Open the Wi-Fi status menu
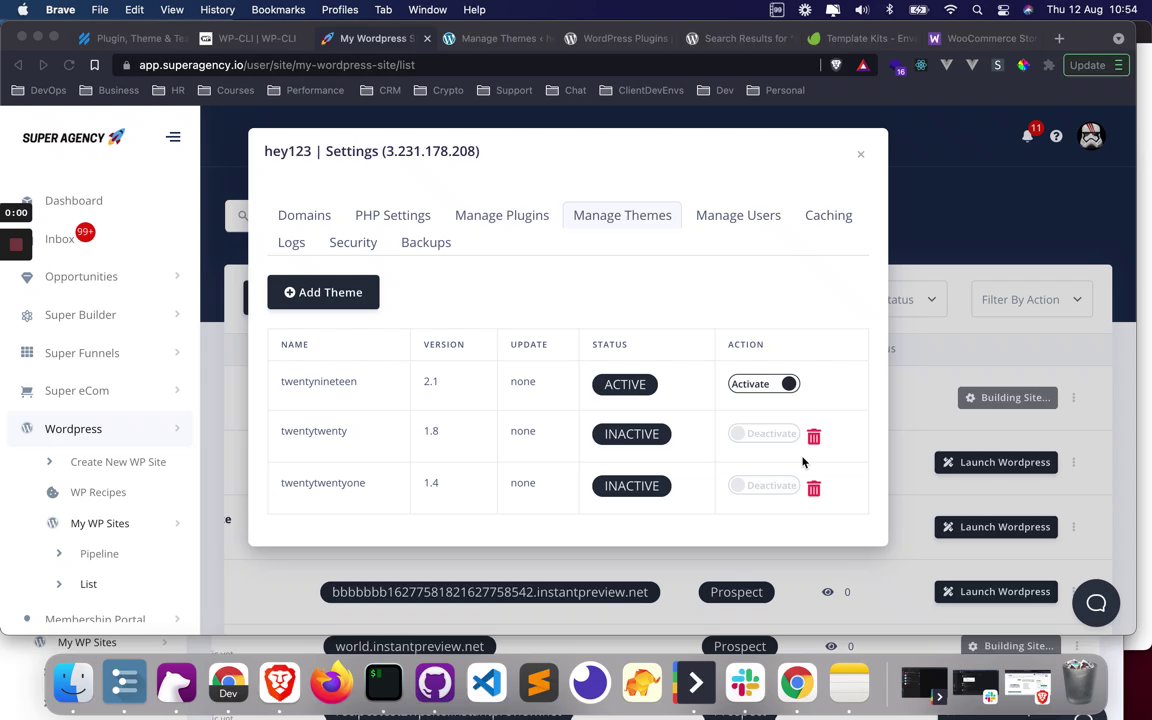 tap(950, 10)
